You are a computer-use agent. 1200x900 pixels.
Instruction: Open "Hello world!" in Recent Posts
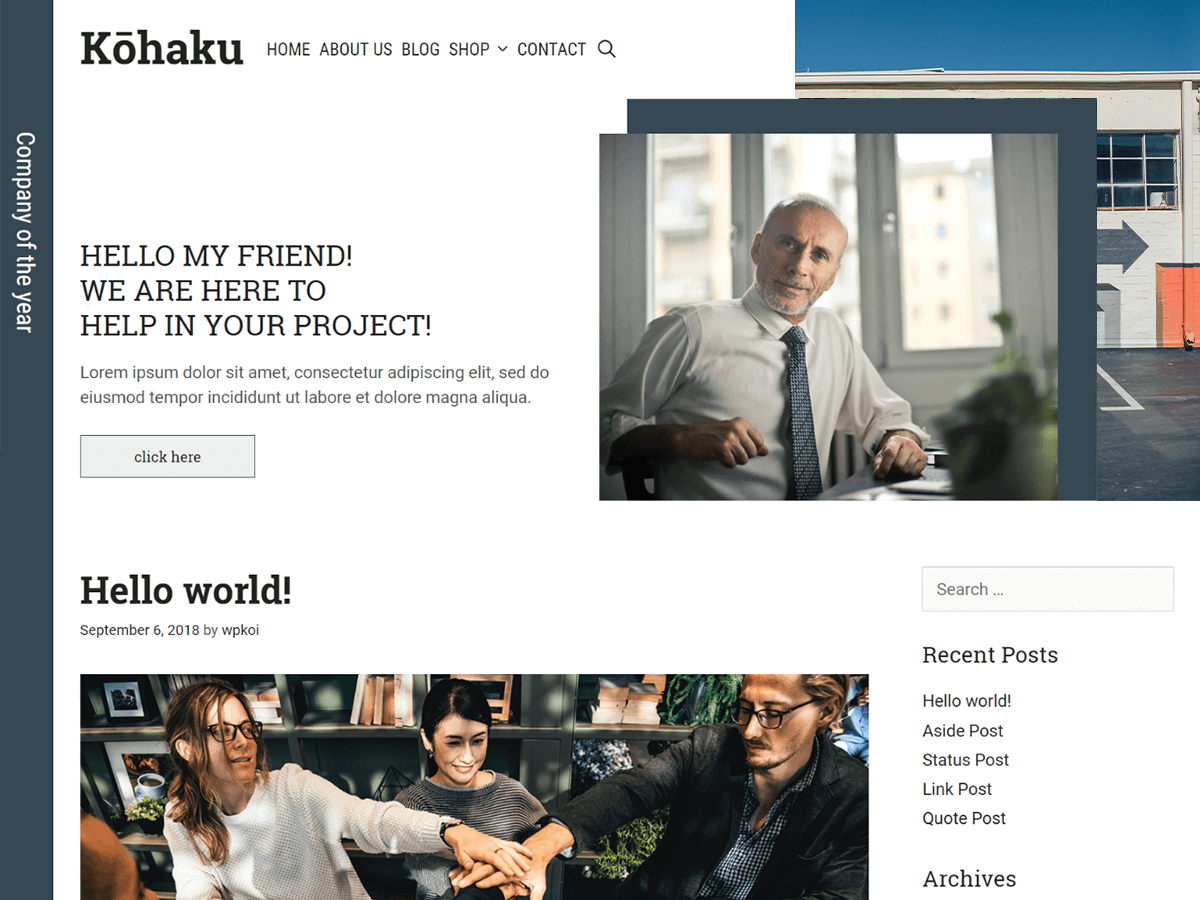coord(966,701)
